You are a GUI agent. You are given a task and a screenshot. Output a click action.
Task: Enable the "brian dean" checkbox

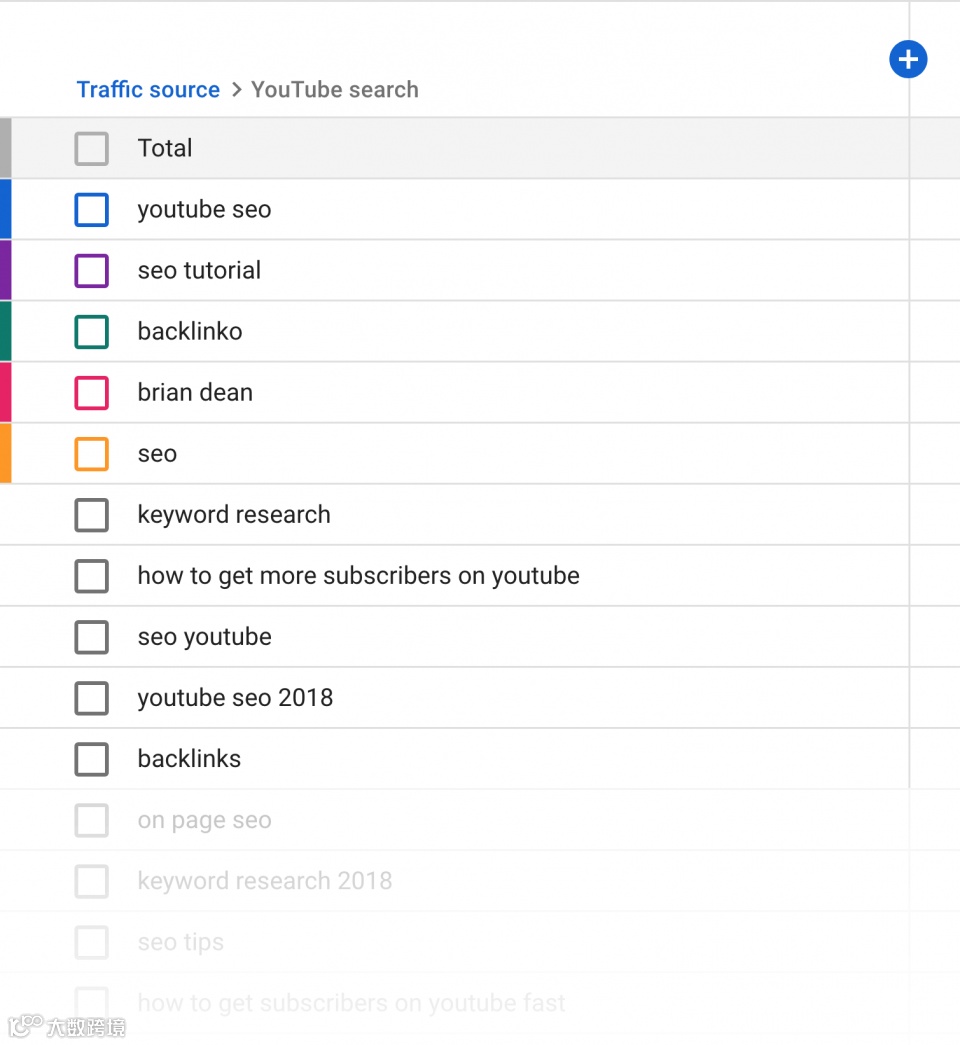[91, 393]
